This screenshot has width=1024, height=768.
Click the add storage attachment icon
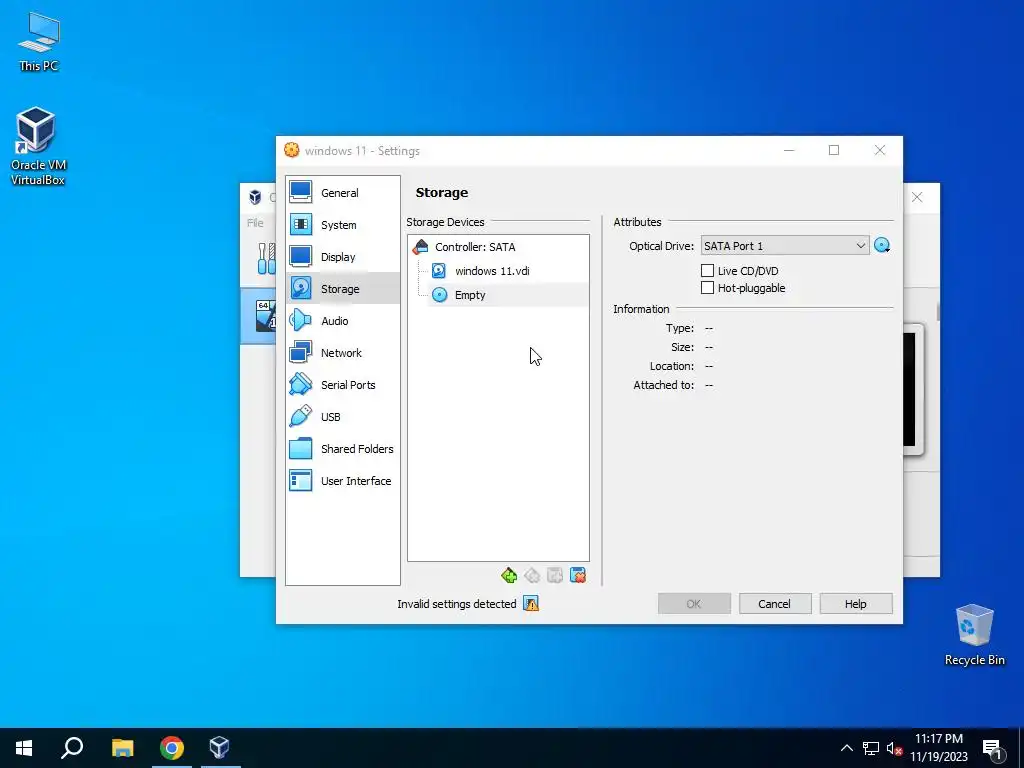[554, 575]
